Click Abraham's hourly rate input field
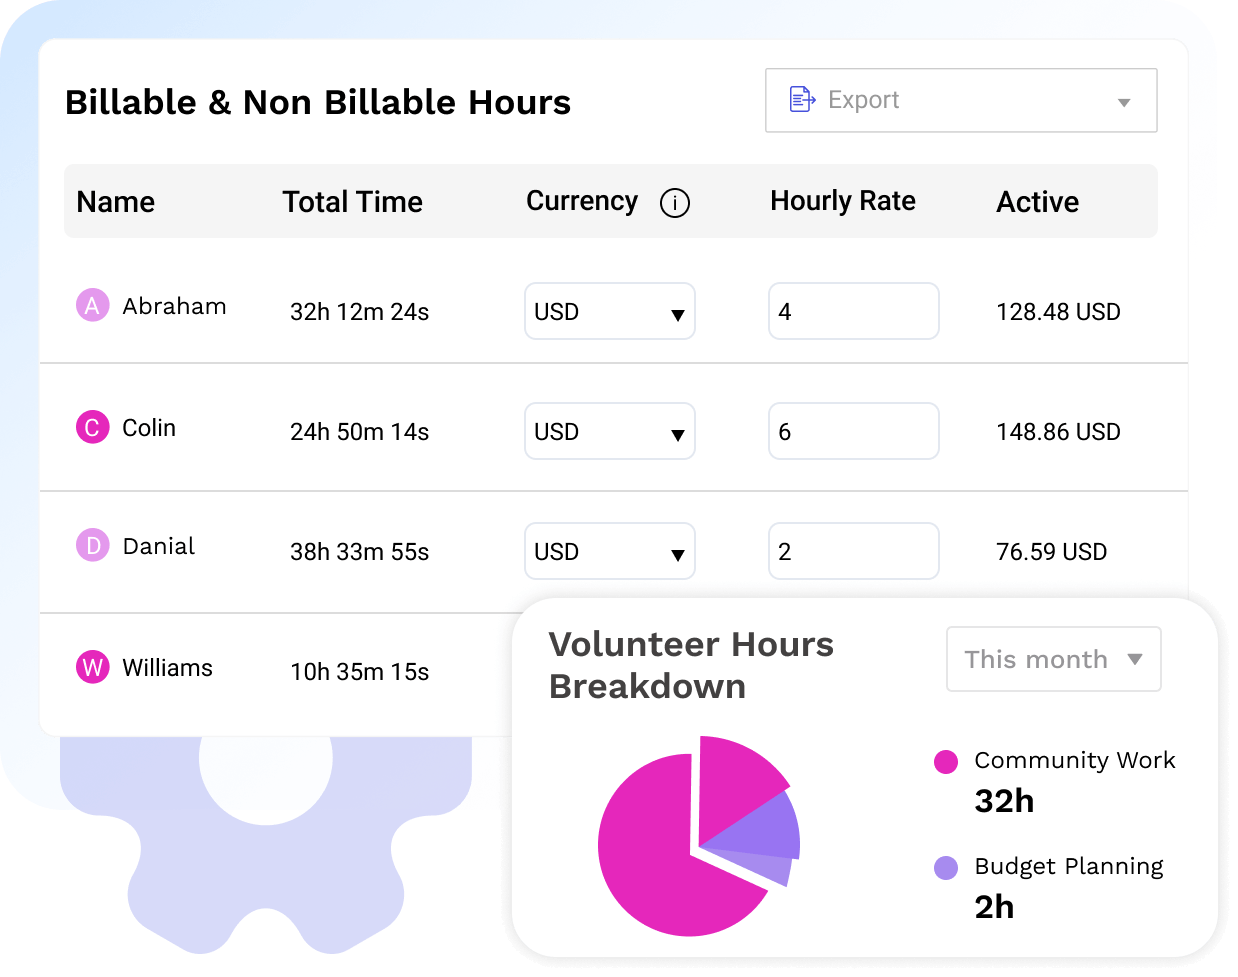1238x977 pixels. pyautogui.click(x=853, y=311)
